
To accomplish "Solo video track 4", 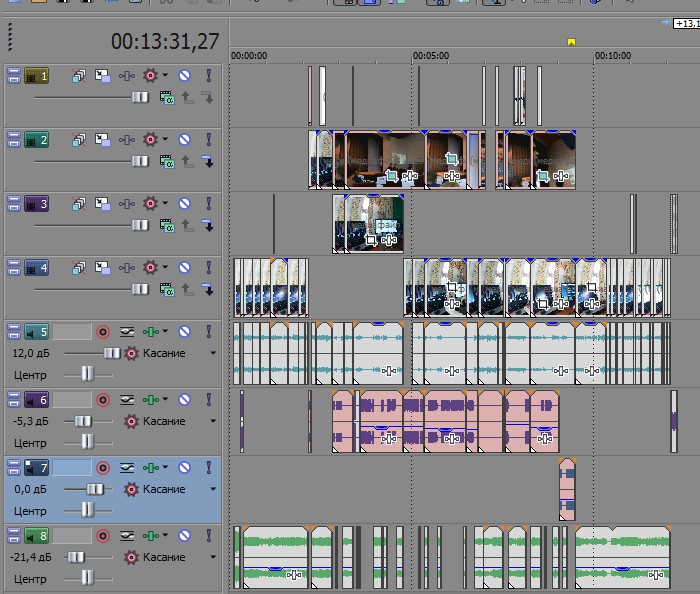I will tap(208, 268).
